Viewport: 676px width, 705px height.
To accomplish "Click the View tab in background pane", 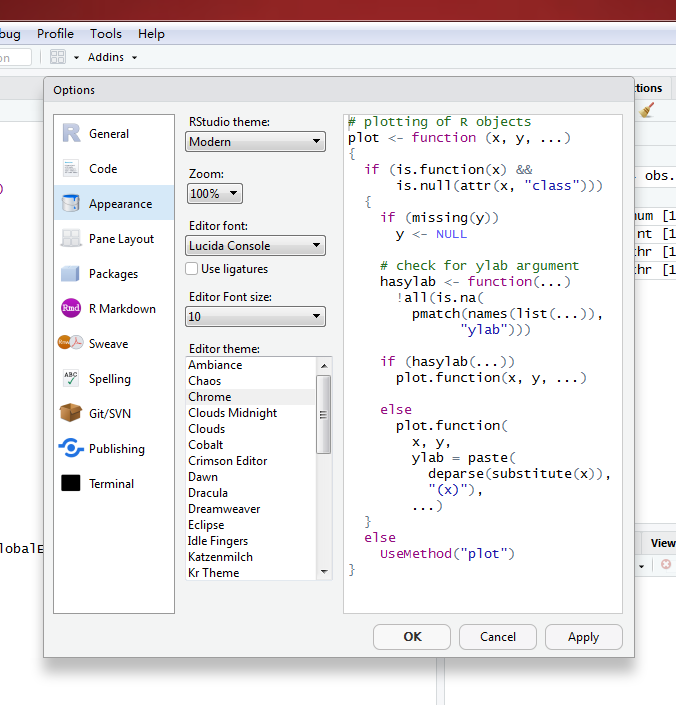I will coord(663,543).
